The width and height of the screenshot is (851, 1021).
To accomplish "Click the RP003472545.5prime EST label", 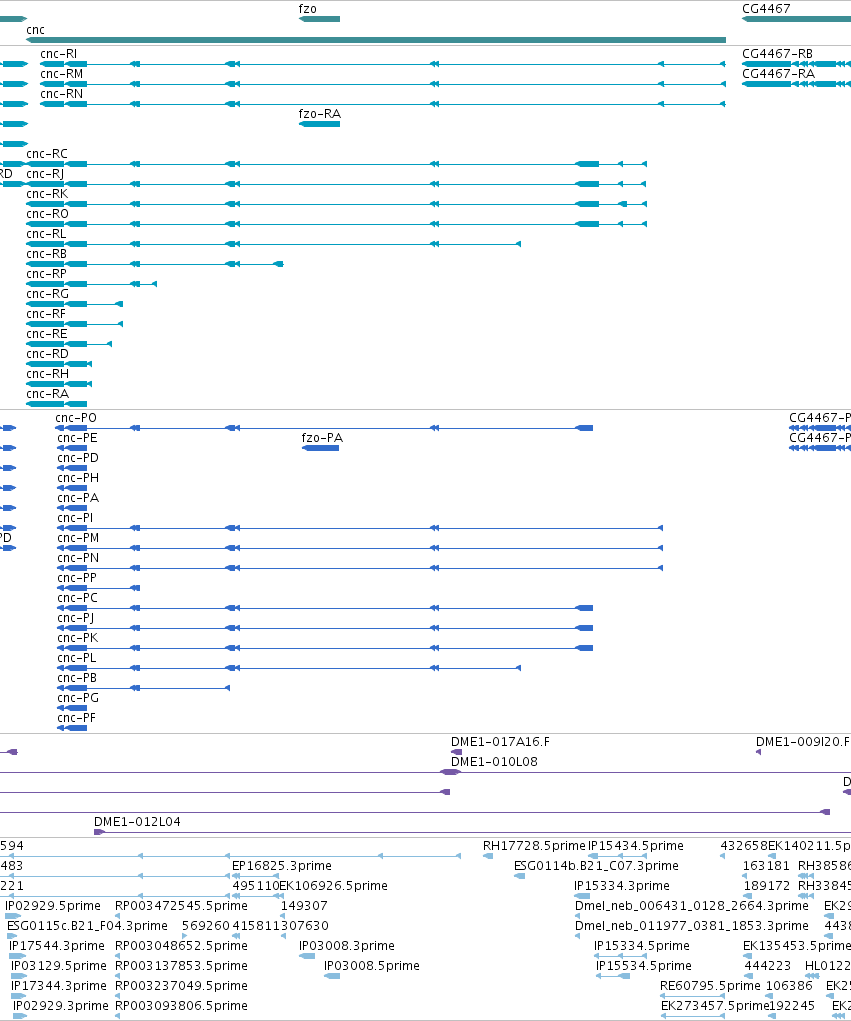I will 181,906.
